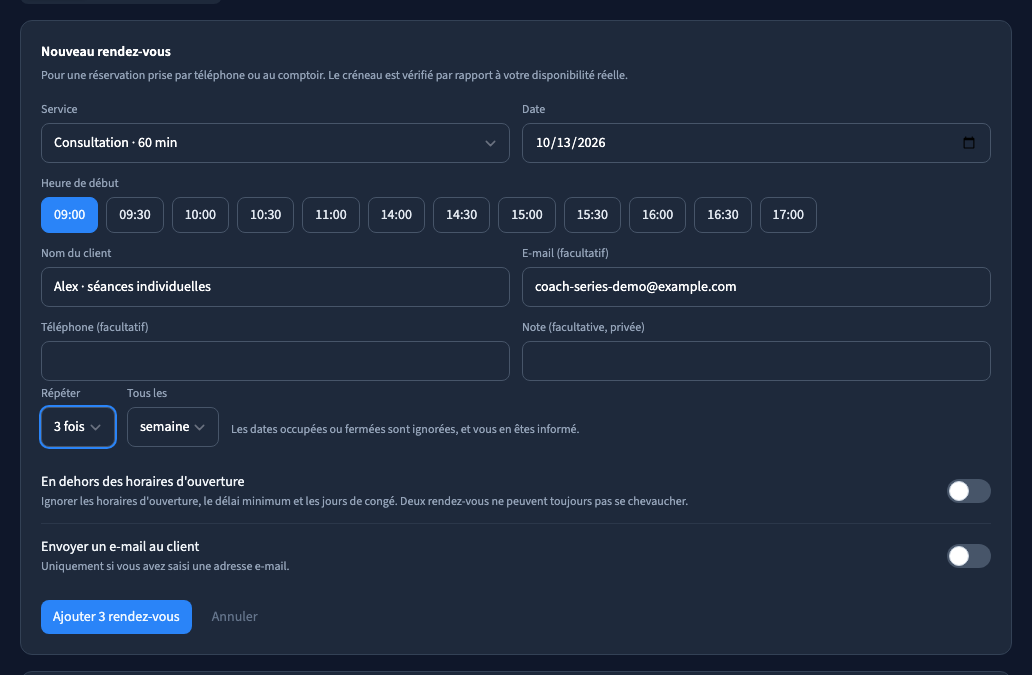Click the 'Heure de début' label
1032x675 pixels.
coord(80,183)
